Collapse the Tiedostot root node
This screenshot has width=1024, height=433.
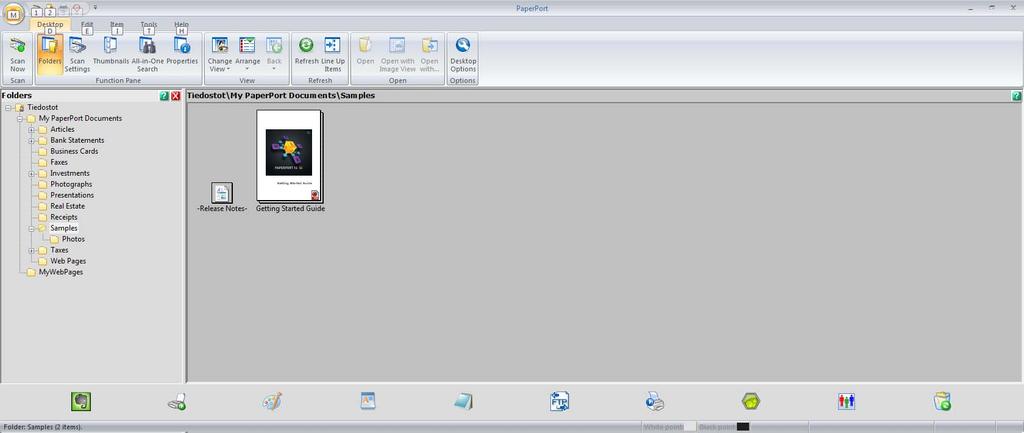(x=8, y=108)
